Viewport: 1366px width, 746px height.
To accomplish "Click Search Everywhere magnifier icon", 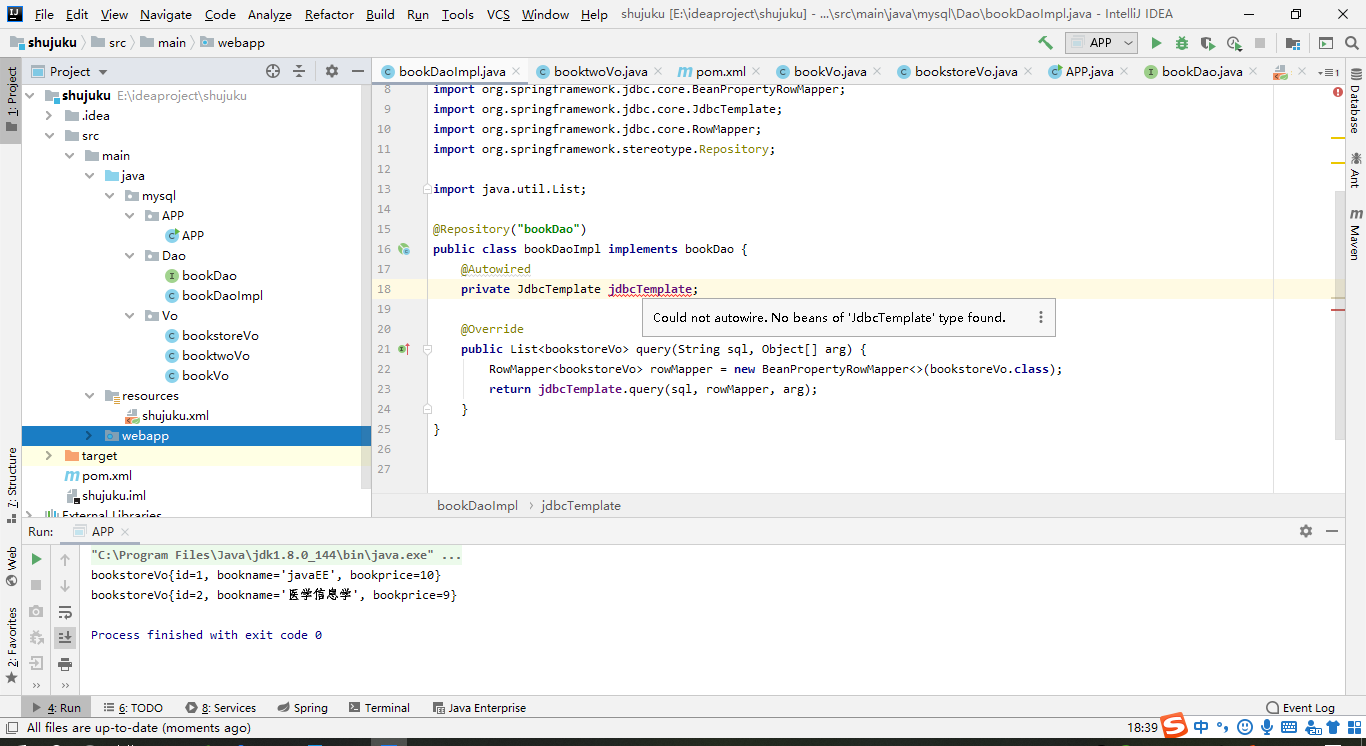I will (1352, 43).
